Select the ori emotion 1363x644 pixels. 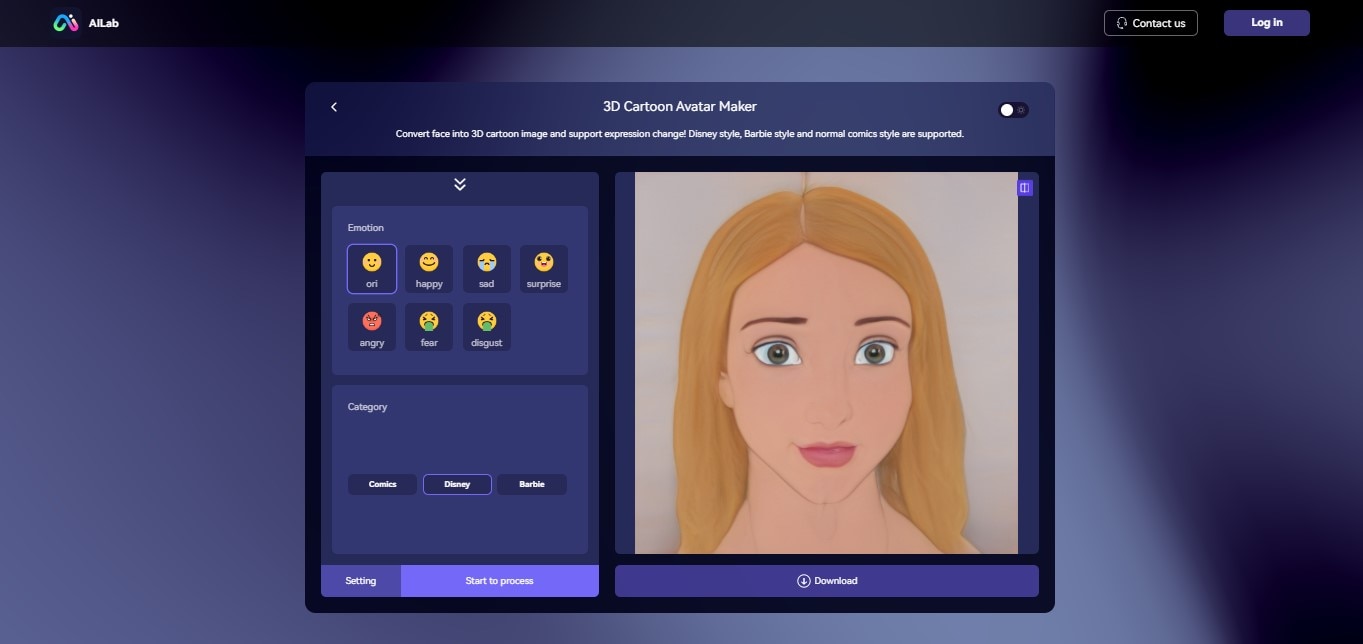coord(372,269)
